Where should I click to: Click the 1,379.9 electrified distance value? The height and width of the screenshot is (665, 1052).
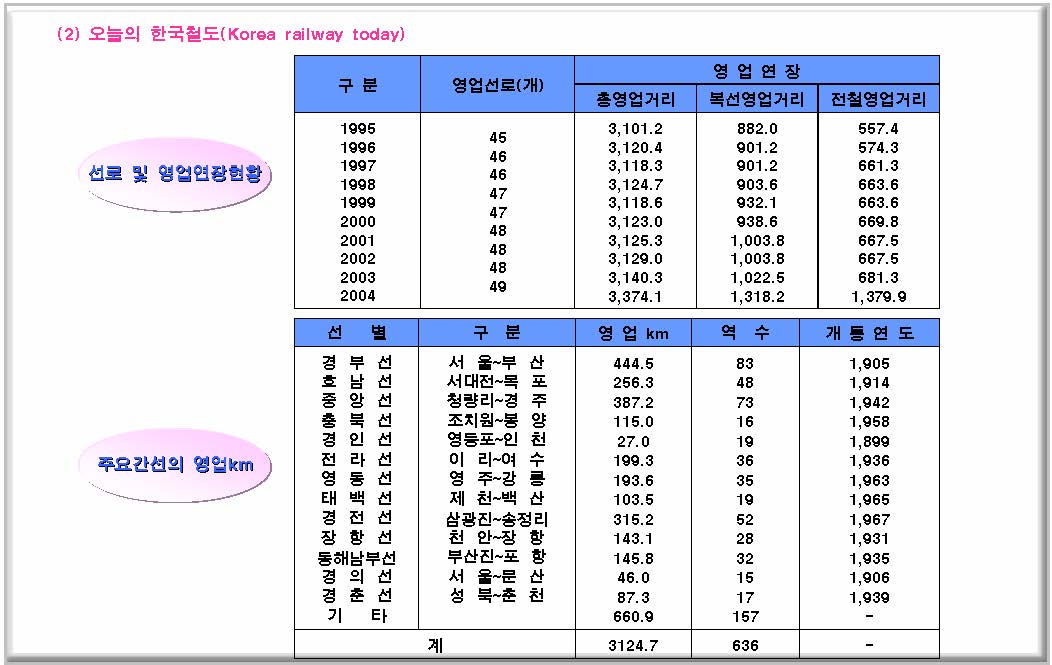point(878,296)
